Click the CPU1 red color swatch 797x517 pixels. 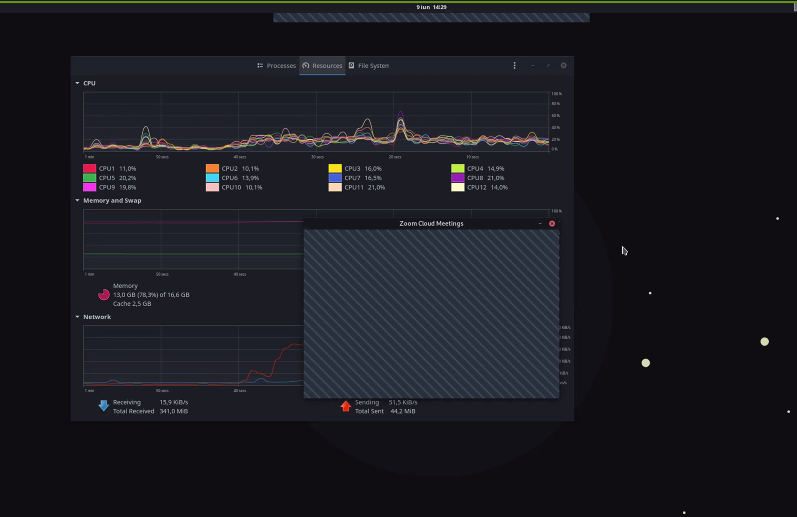pos(89,168)
